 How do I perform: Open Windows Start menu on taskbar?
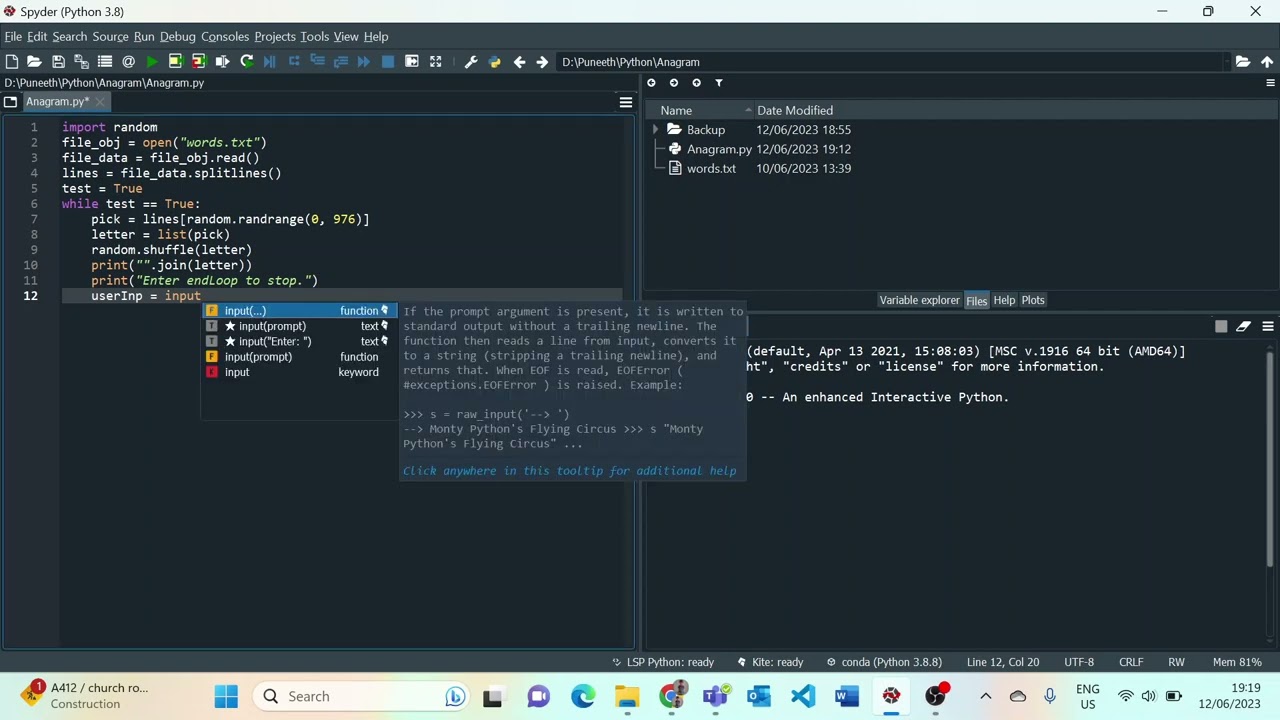[x=226, y=696]
